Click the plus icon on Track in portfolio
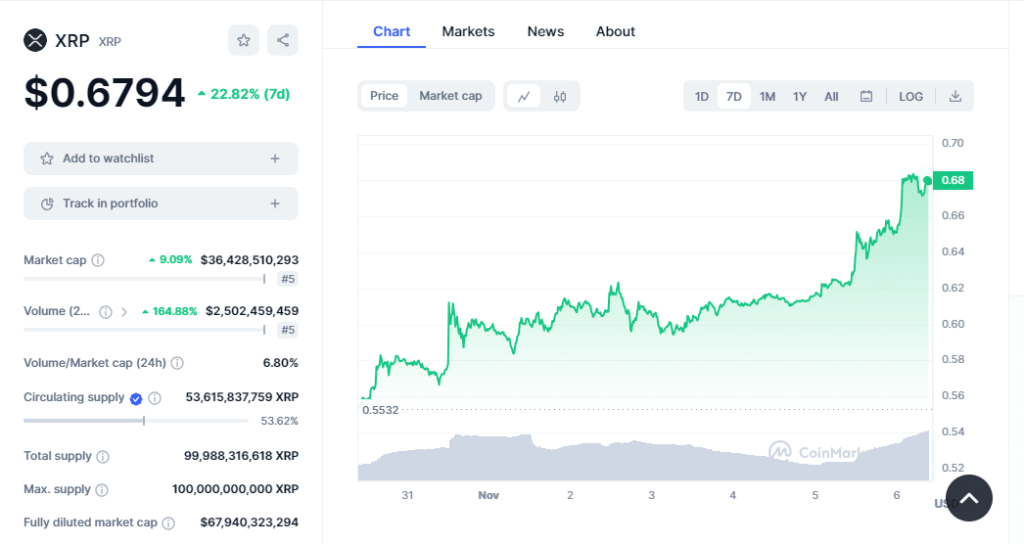The height and width of the screenshot is (544, 1024). click(275, 204)
